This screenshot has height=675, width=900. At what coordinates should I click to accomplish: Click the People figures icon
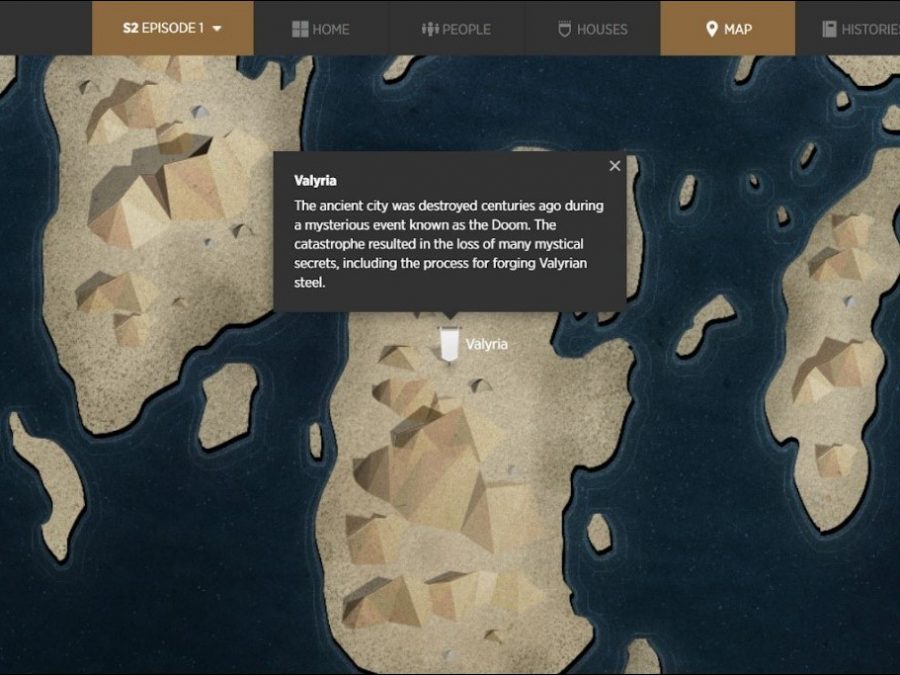pyautogui.click(x=431, y=29)
